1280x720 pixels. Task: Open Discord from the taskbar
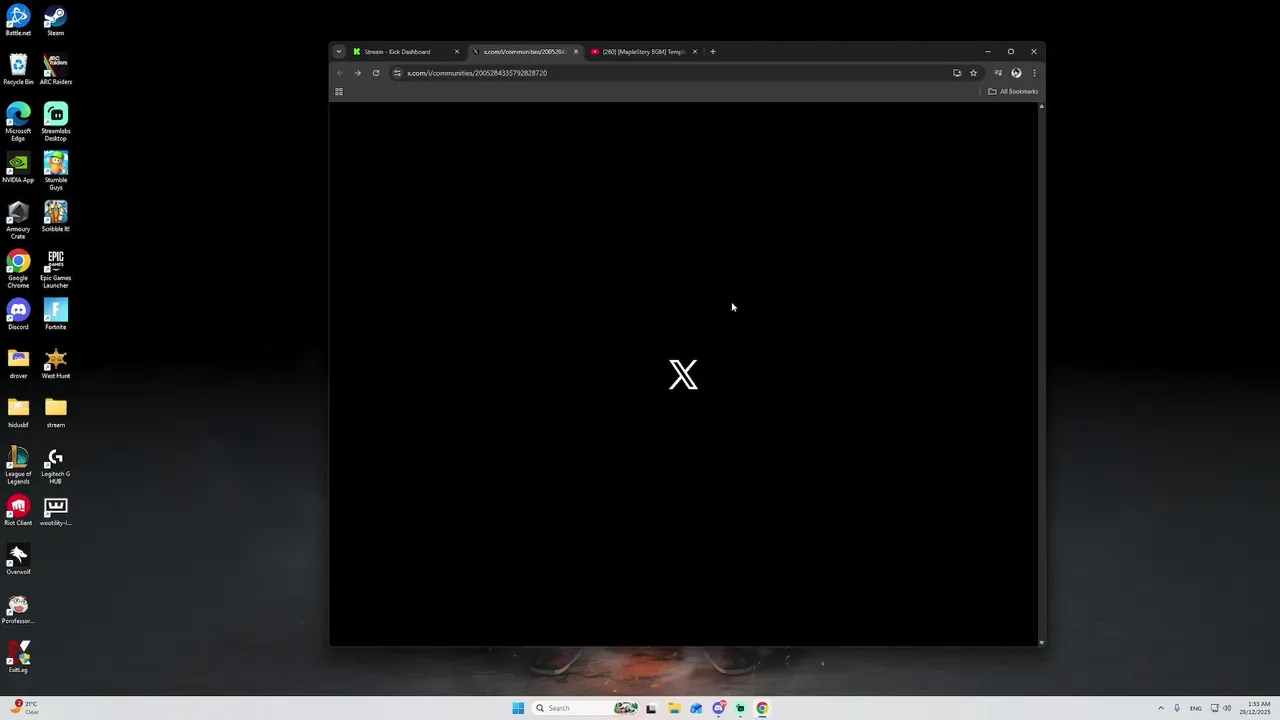tap(718, 708)
